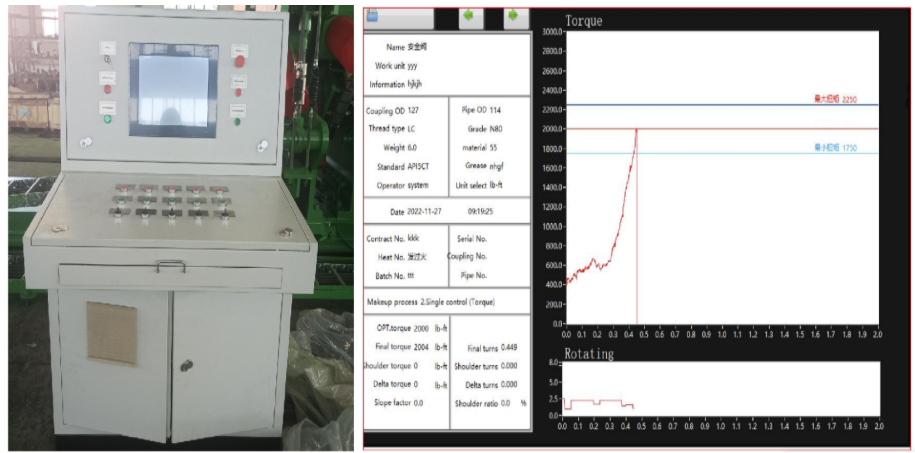This screenshot has width=915, height=453.
Task: Select Final torque value 2004
Action: coord(421,347)
